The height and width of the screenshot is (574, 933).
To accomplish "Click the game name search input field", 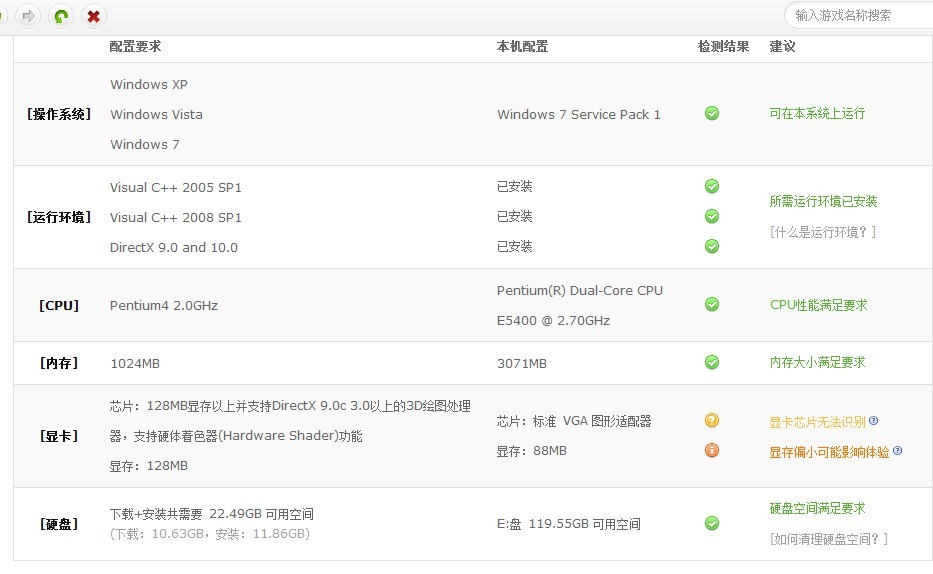I will pyautogui.click(x=860, y=15).
